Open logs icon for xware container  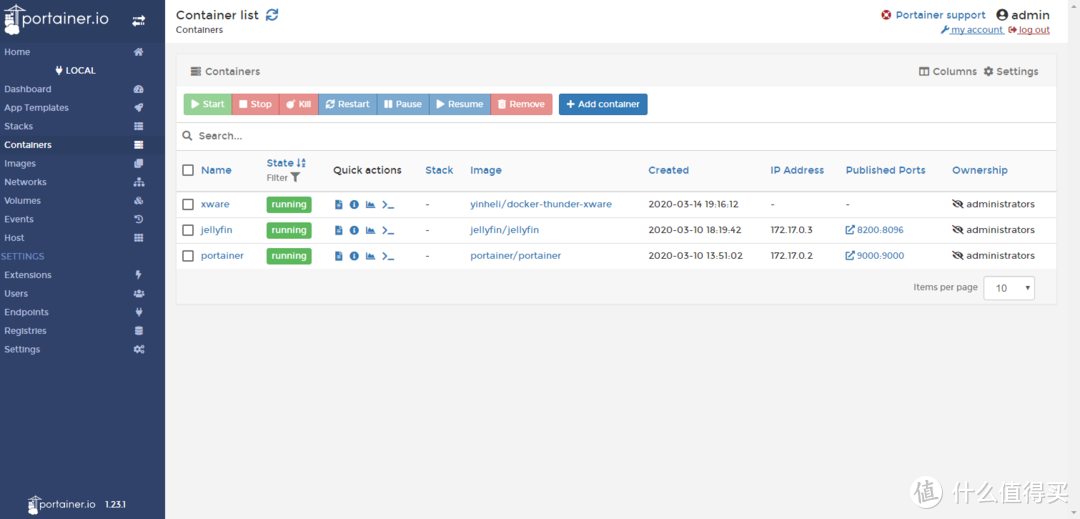338,204
